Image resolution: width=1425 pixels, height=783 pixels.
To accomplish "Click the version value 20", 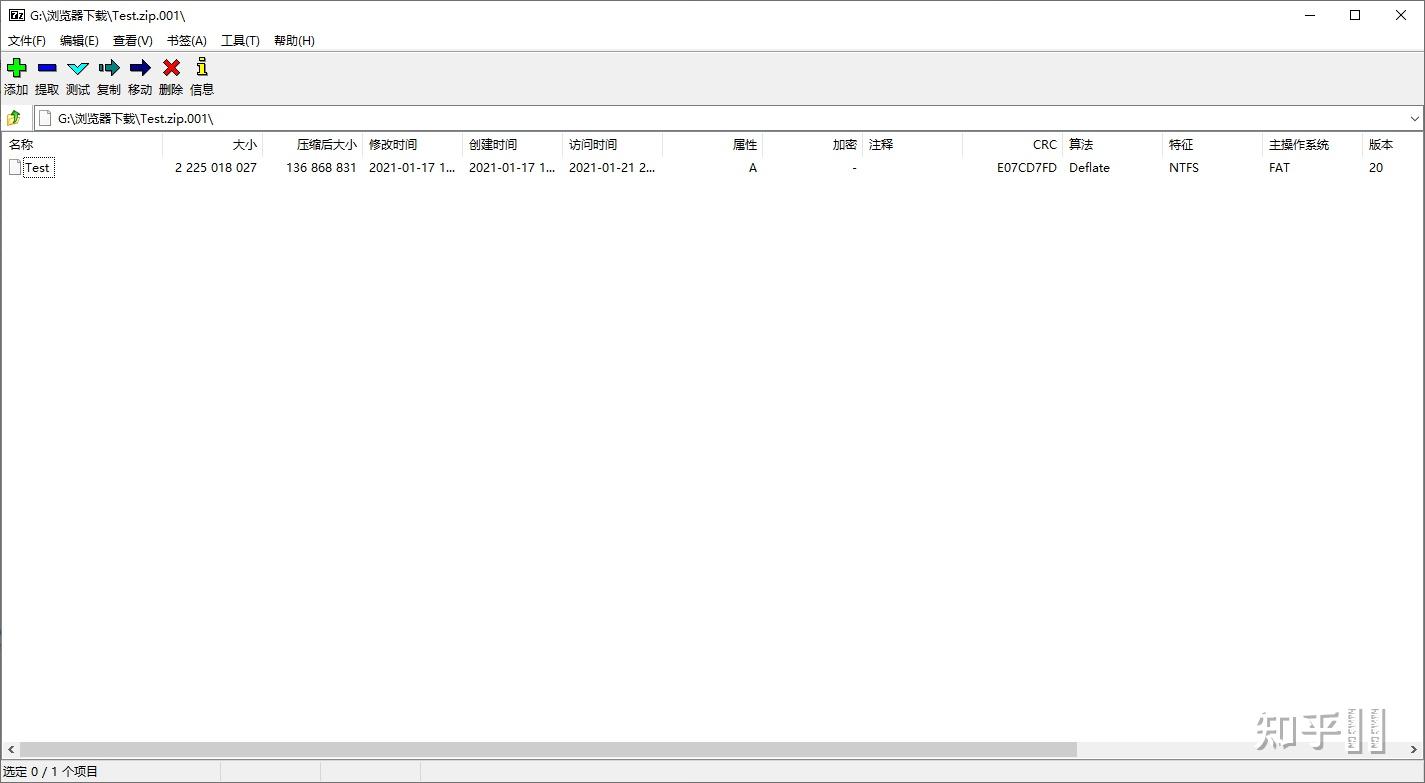I will click(x=1376, y=168).
